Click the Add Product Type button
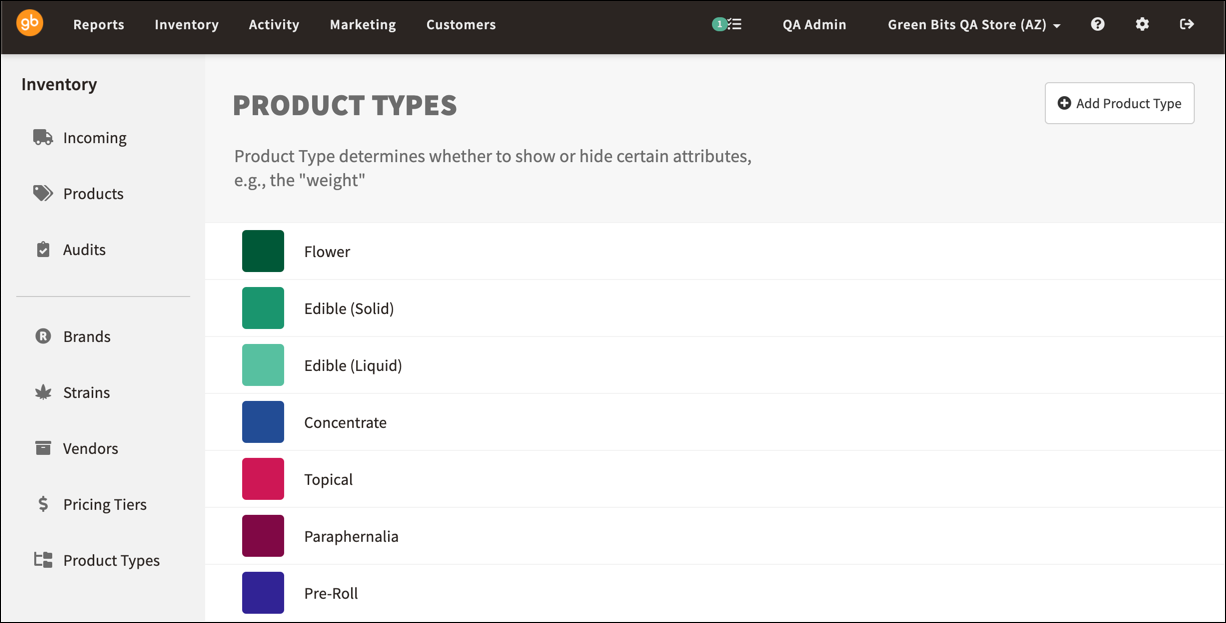Screen dimensions: 1226x623 [1120, 103]
